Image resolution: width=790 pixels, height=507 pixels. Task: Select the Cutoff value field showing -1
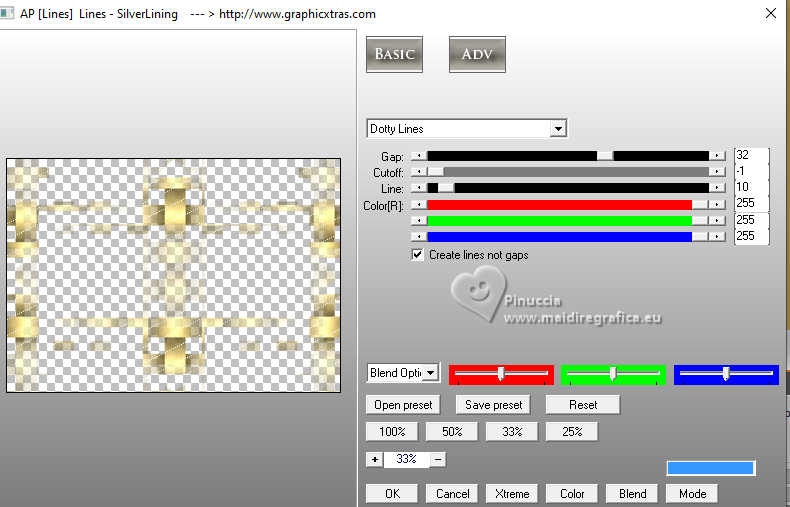click(x=751, y=171)
